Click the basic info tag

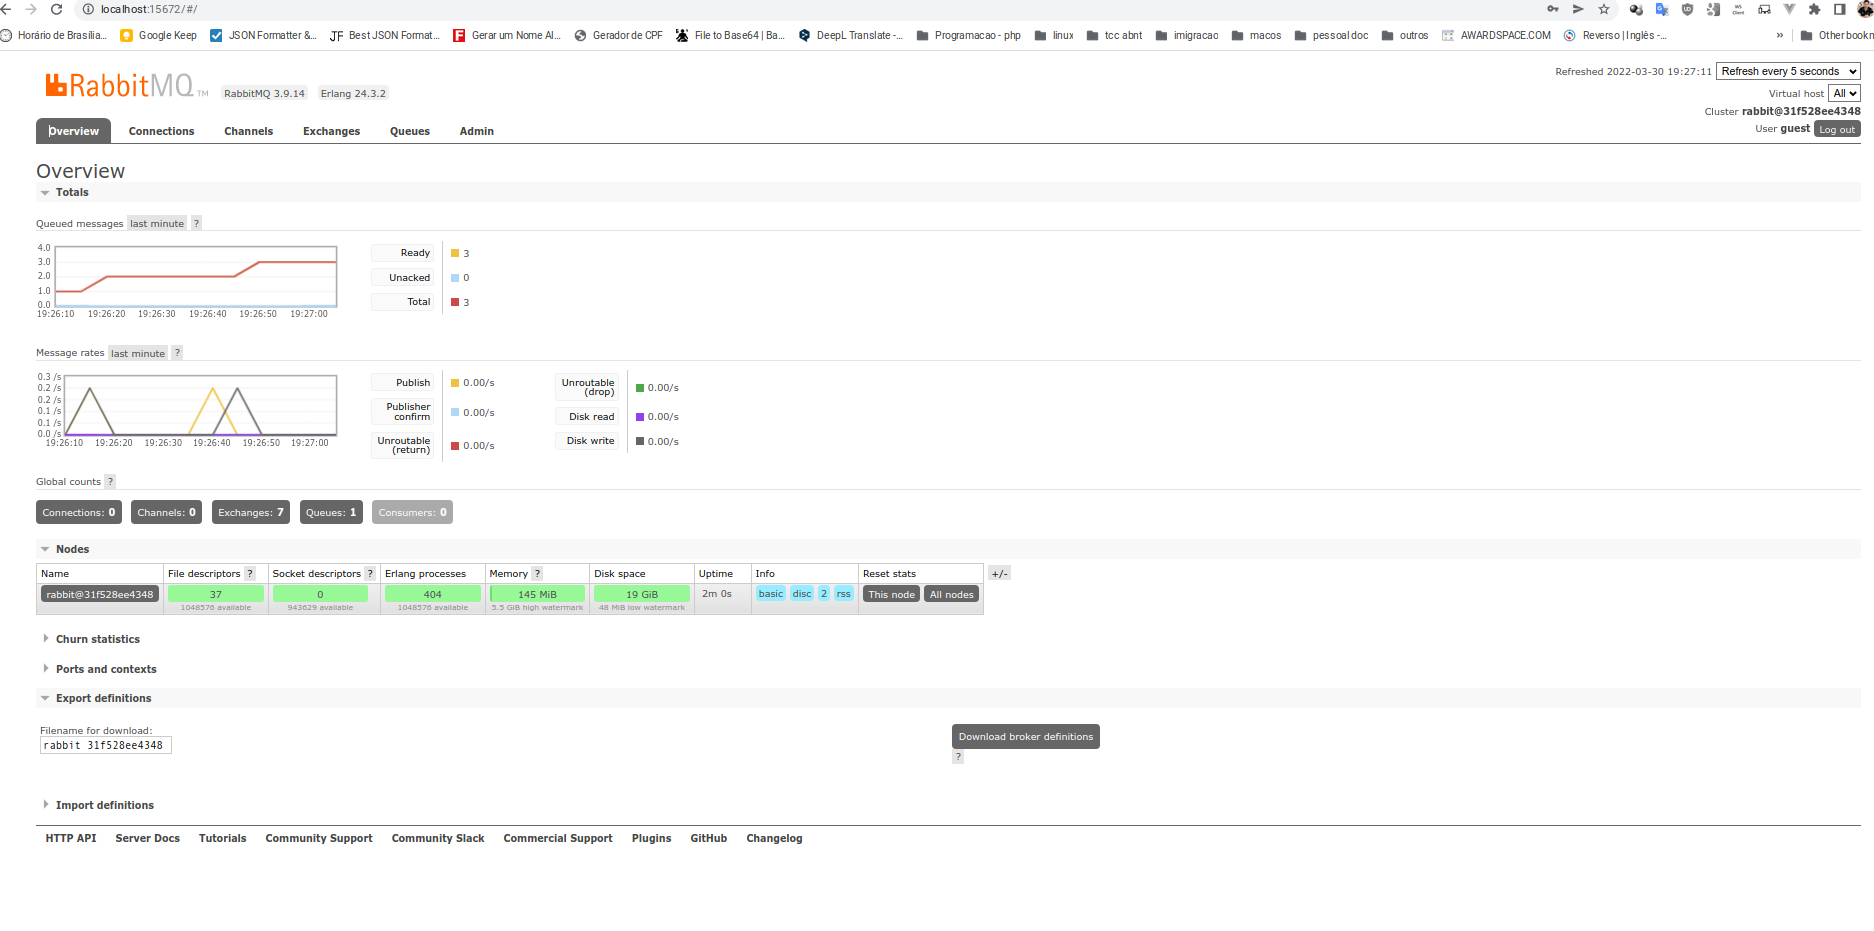(771, 593)
